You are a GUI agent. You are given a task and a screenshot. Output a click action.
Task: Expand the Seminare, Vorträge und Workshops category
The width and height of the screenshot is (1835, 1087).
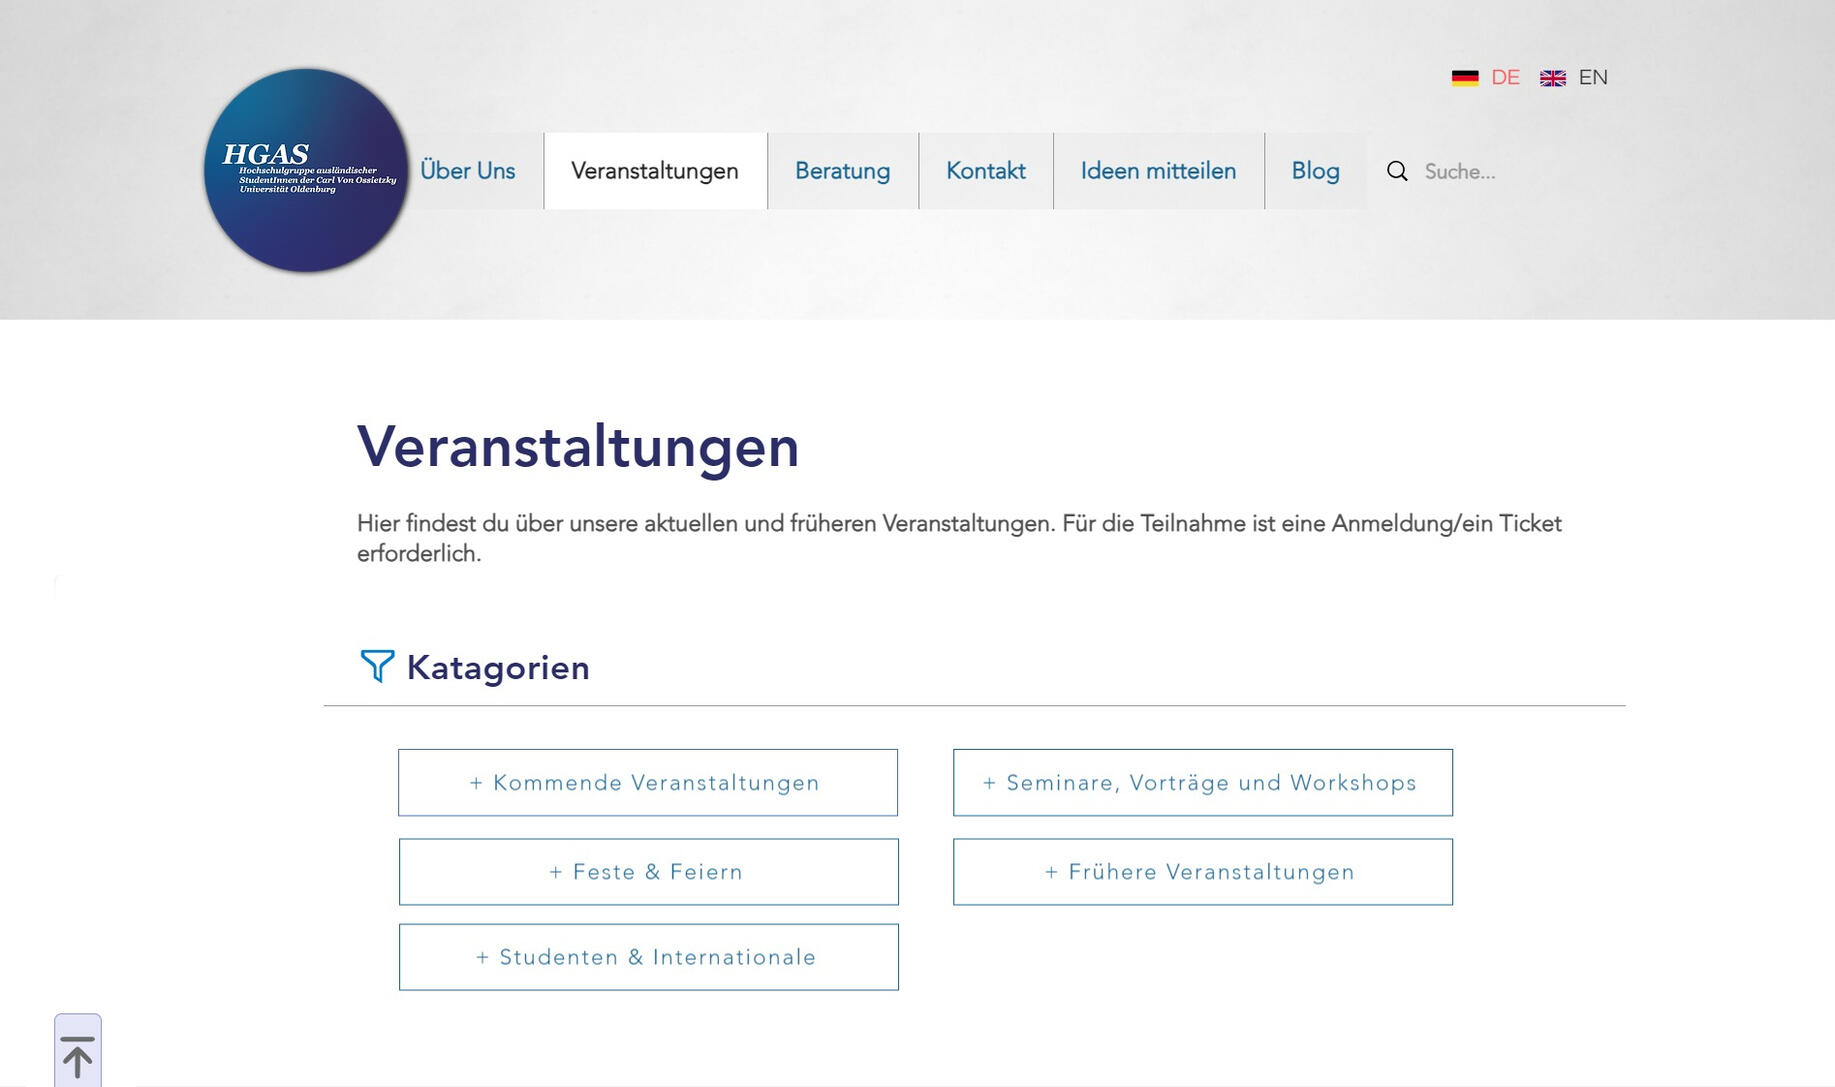click(1202, 782)
